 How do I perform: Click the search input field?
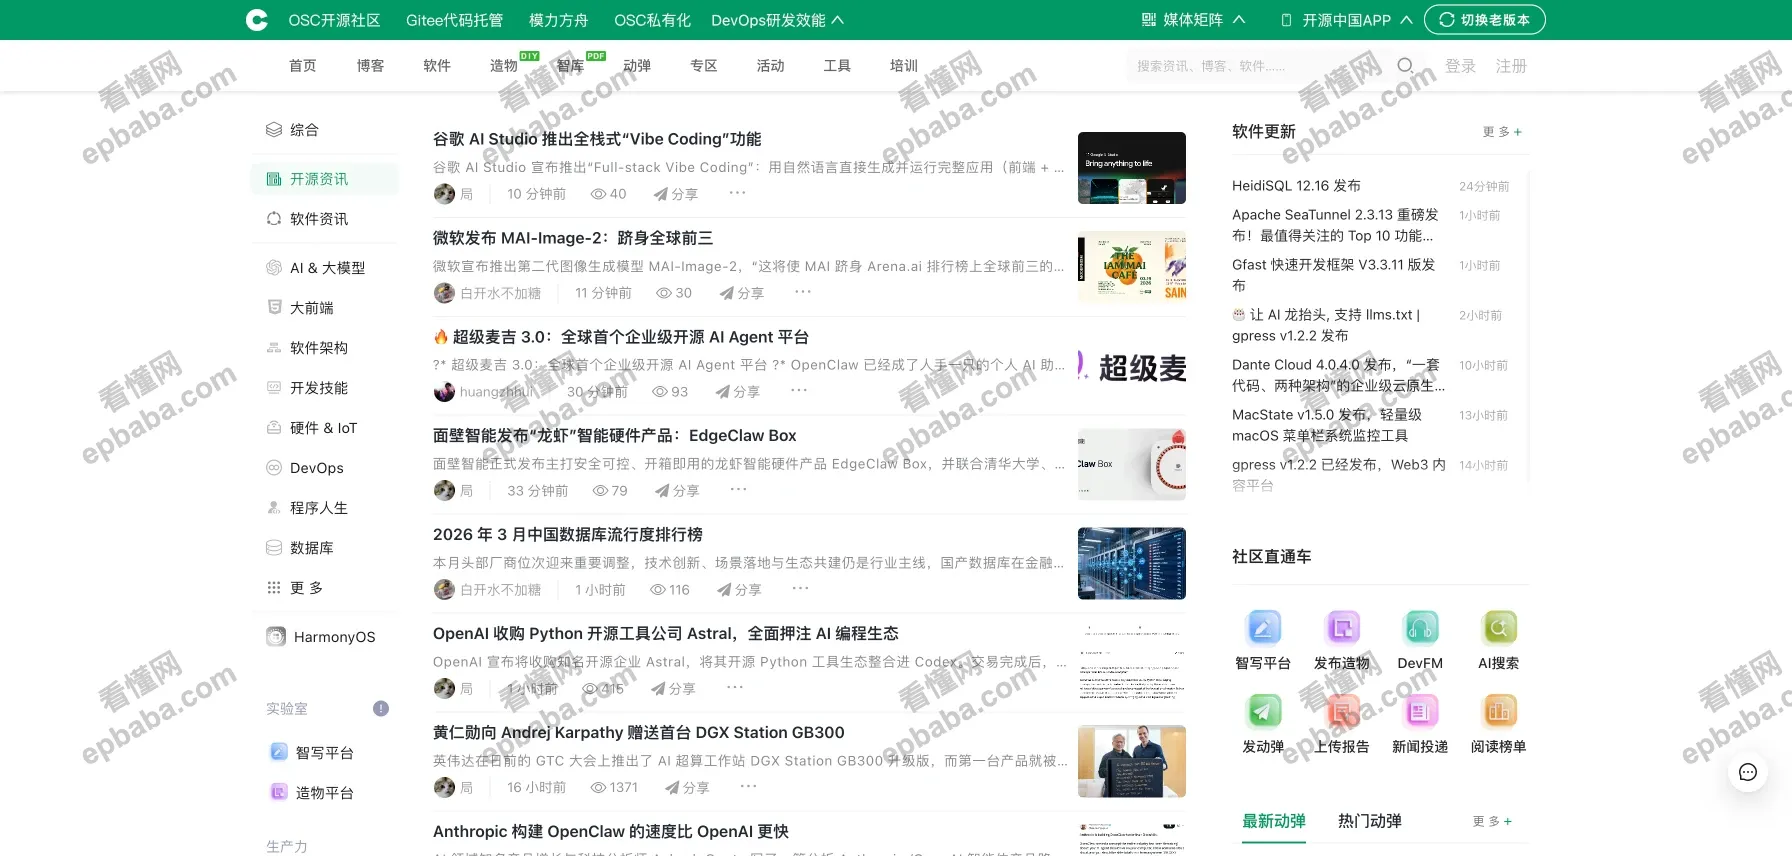(1260, 66)
